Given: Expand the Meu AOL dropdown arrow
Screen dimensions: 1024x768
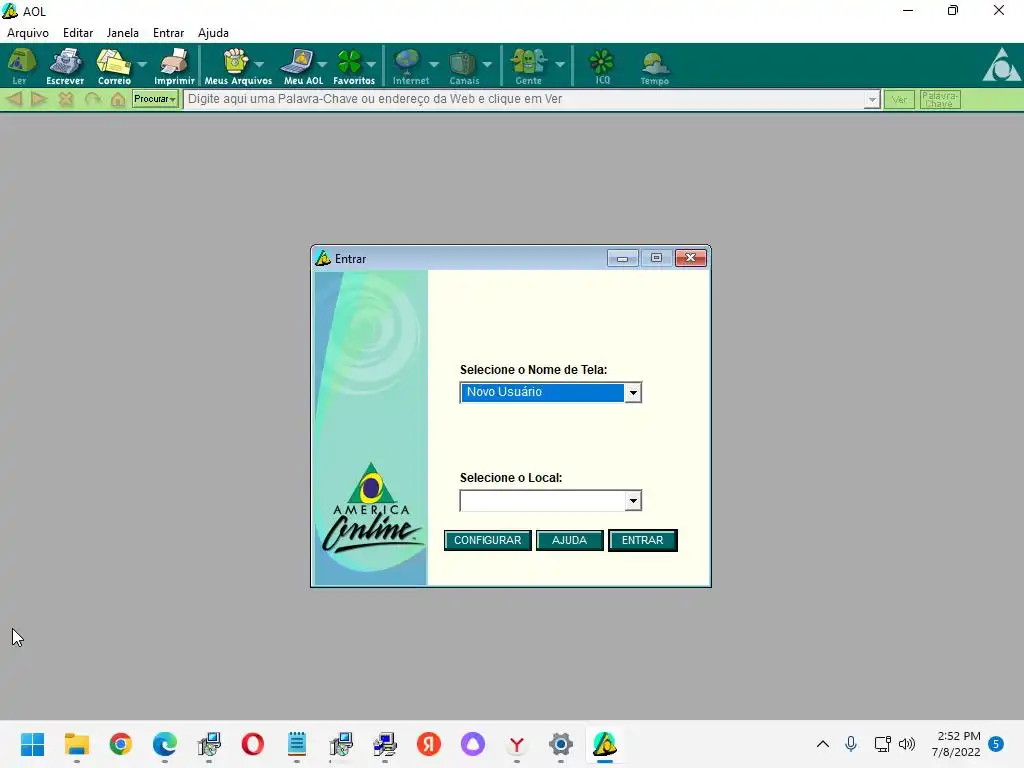Looking at the screenshot, I should tap(322, 64).
